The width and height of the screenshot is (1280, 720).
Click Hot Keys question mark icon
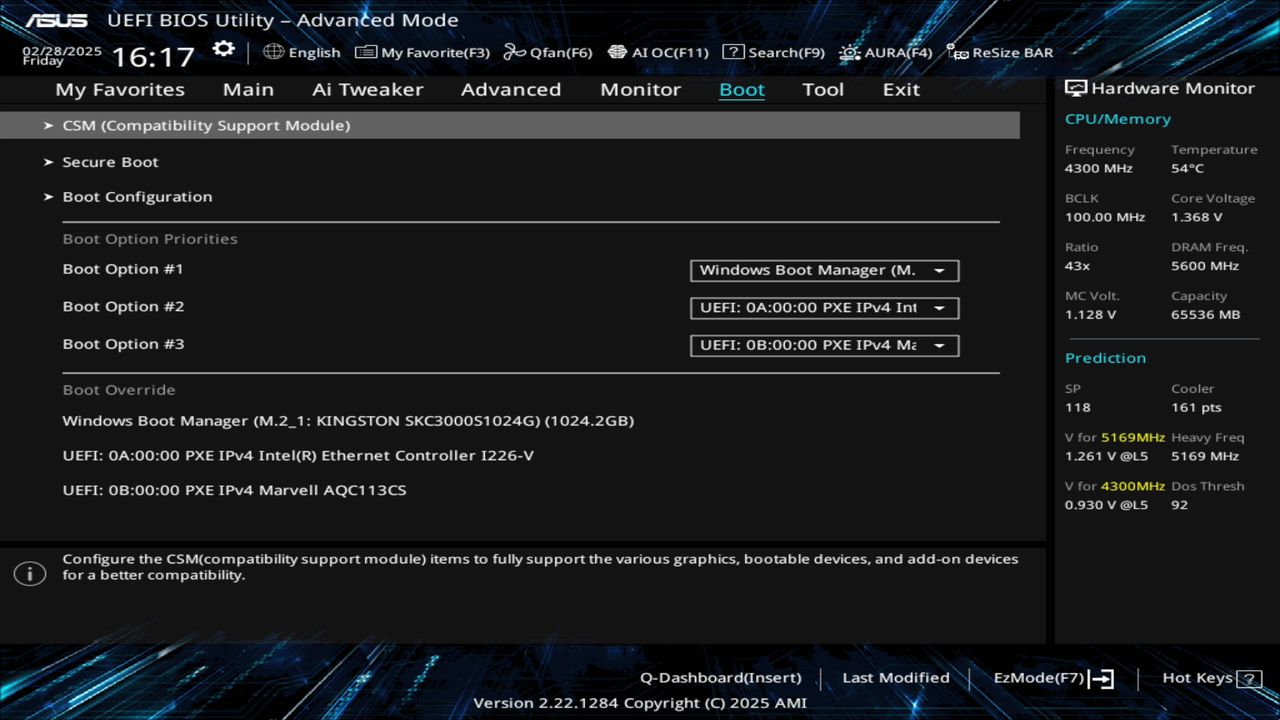pyautogui.click(x=1249, y=679)
